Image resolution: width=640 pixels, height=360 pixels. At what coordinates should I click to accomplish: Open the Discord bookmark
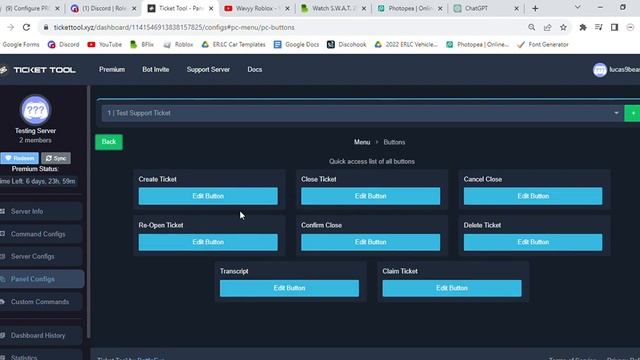tap(64, 44)
